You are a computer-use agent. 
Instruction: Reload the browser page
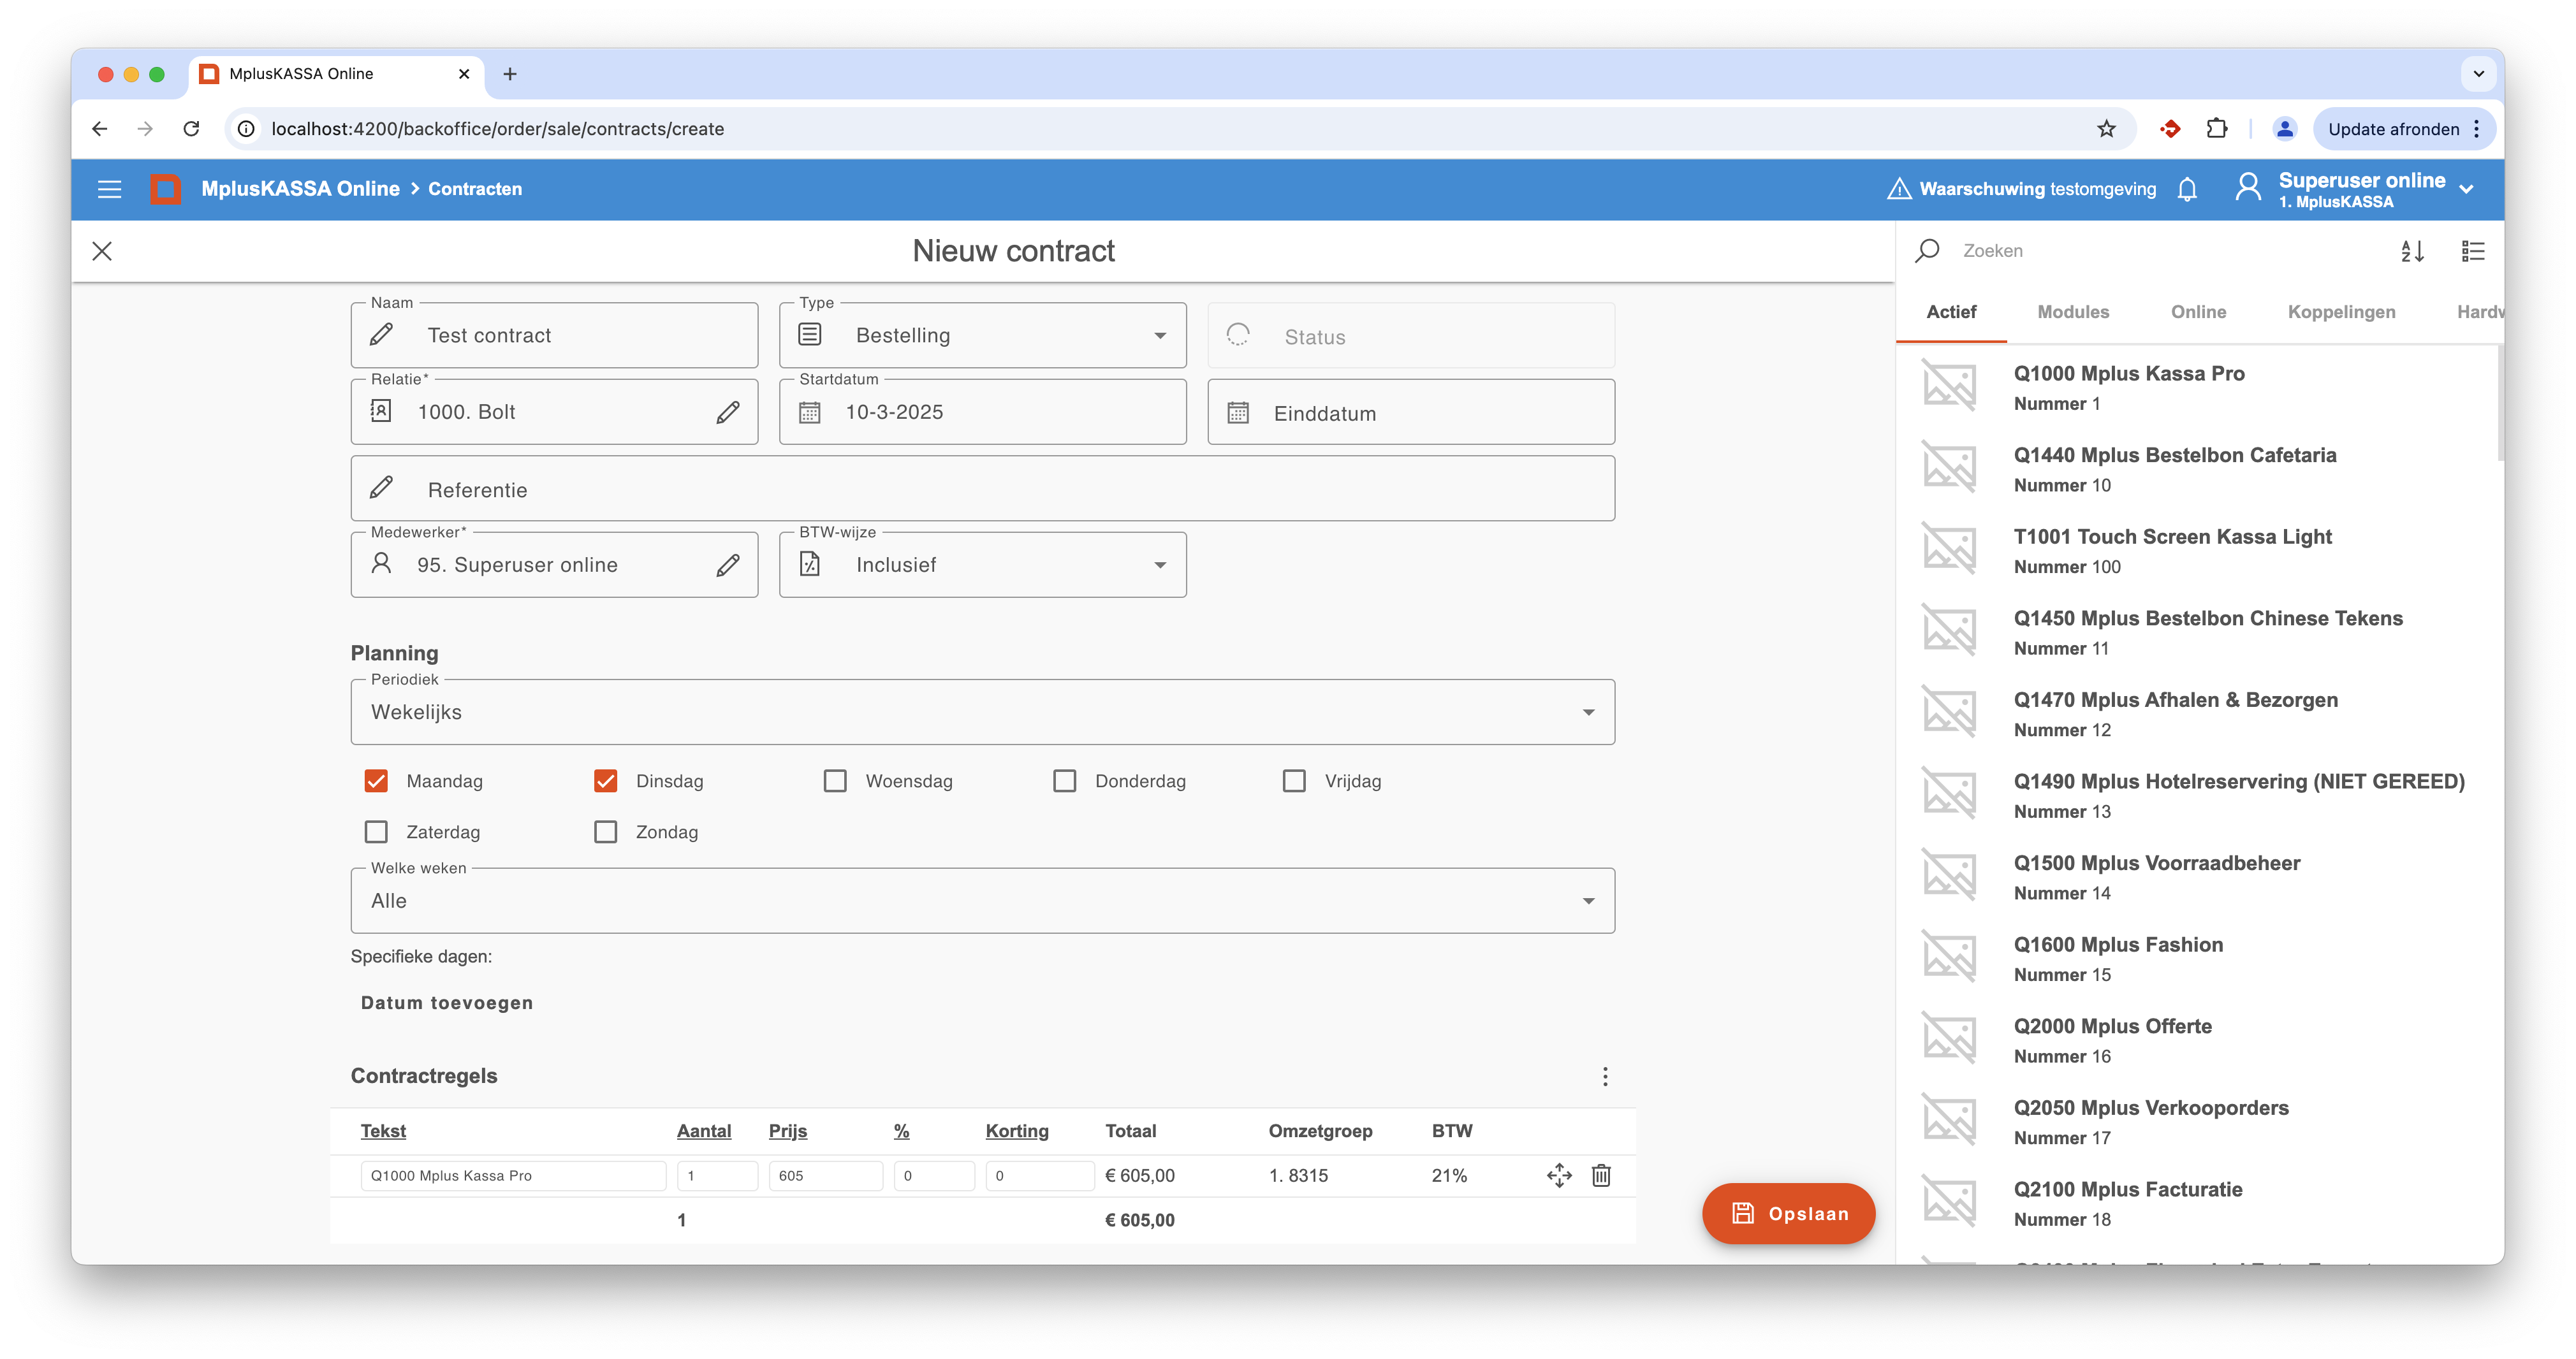pos(191,129)
